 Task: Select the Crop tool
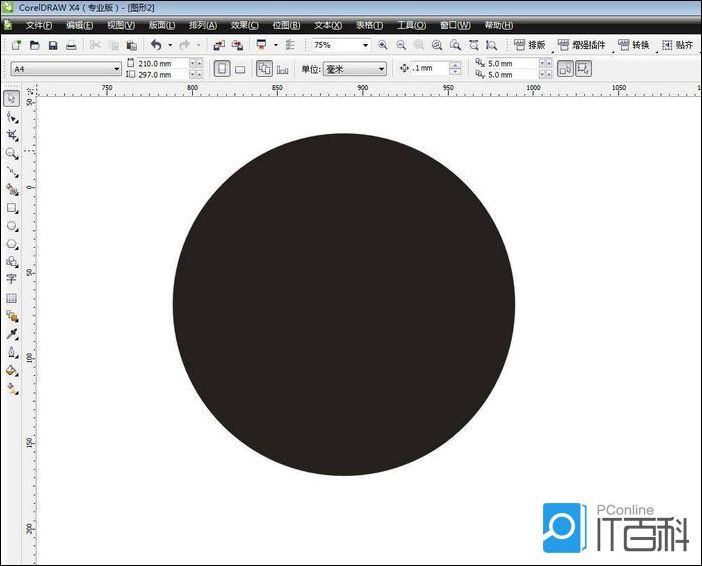tap(12, 135)
